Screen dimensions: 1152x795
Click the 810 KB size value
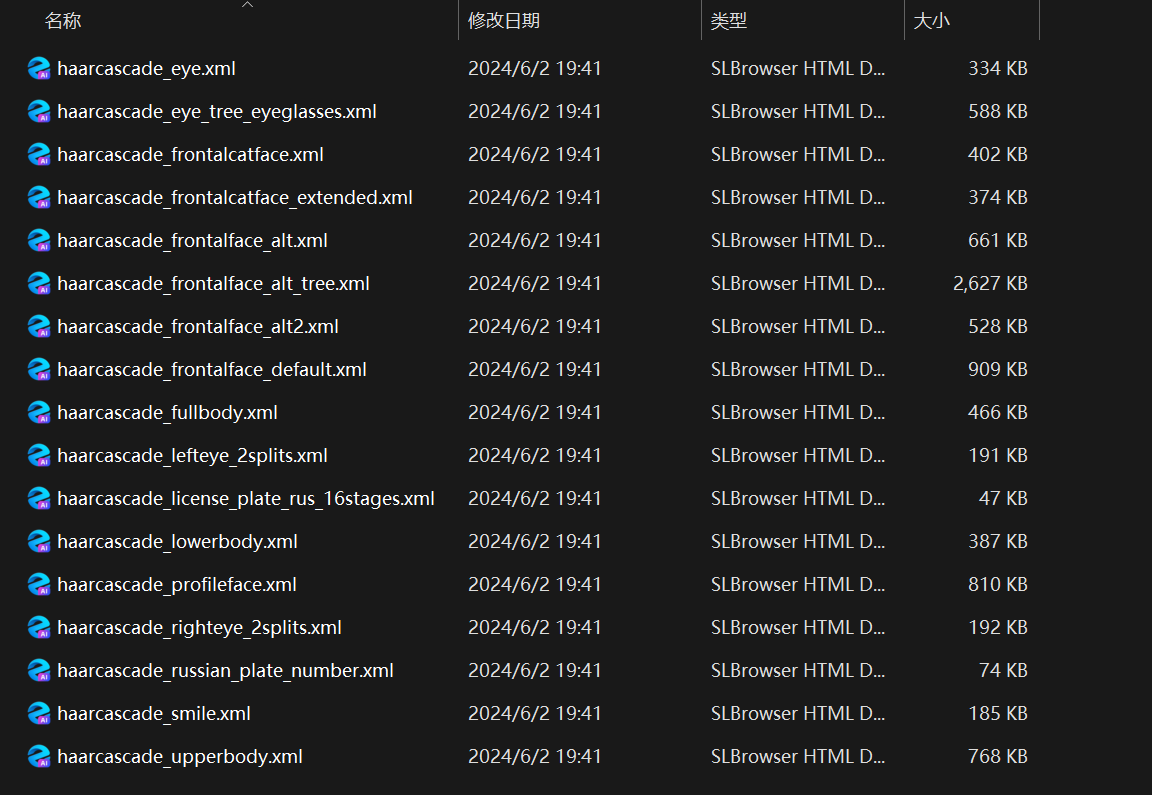pyautogui.click(x=997, y=584)
